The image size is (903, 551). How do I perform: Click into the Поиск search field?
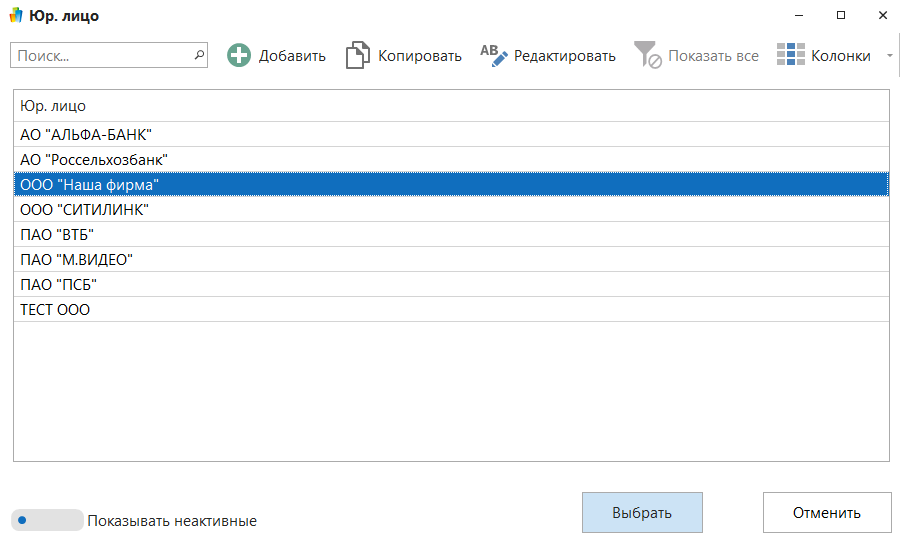[x=100, y=55]
